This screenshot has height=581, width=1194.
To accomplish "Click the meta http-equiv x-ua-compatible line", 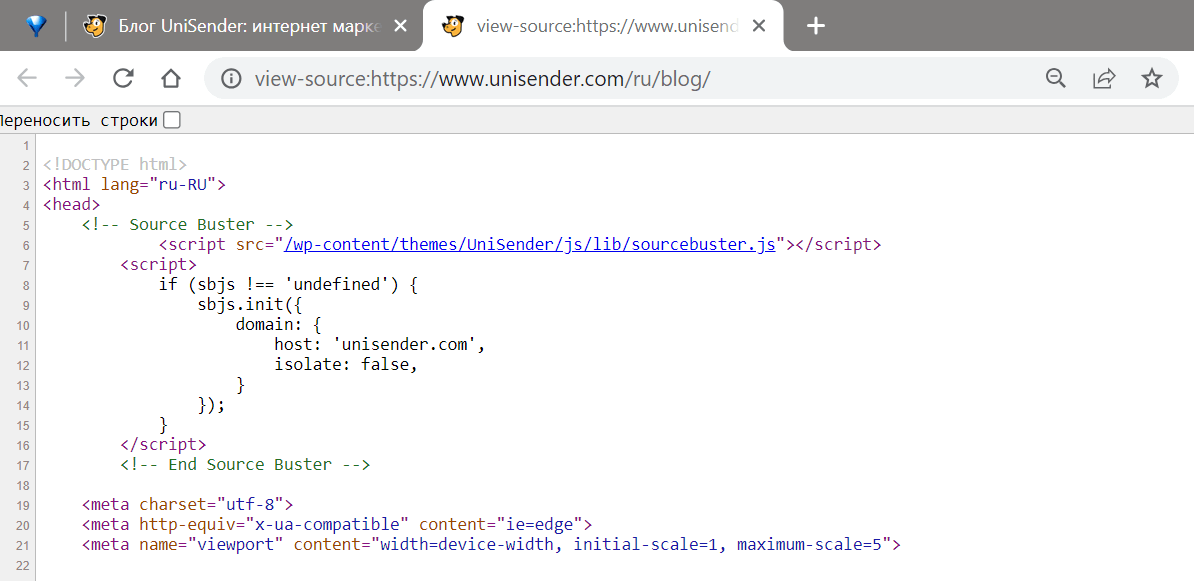I will click(x=337, y=525).
